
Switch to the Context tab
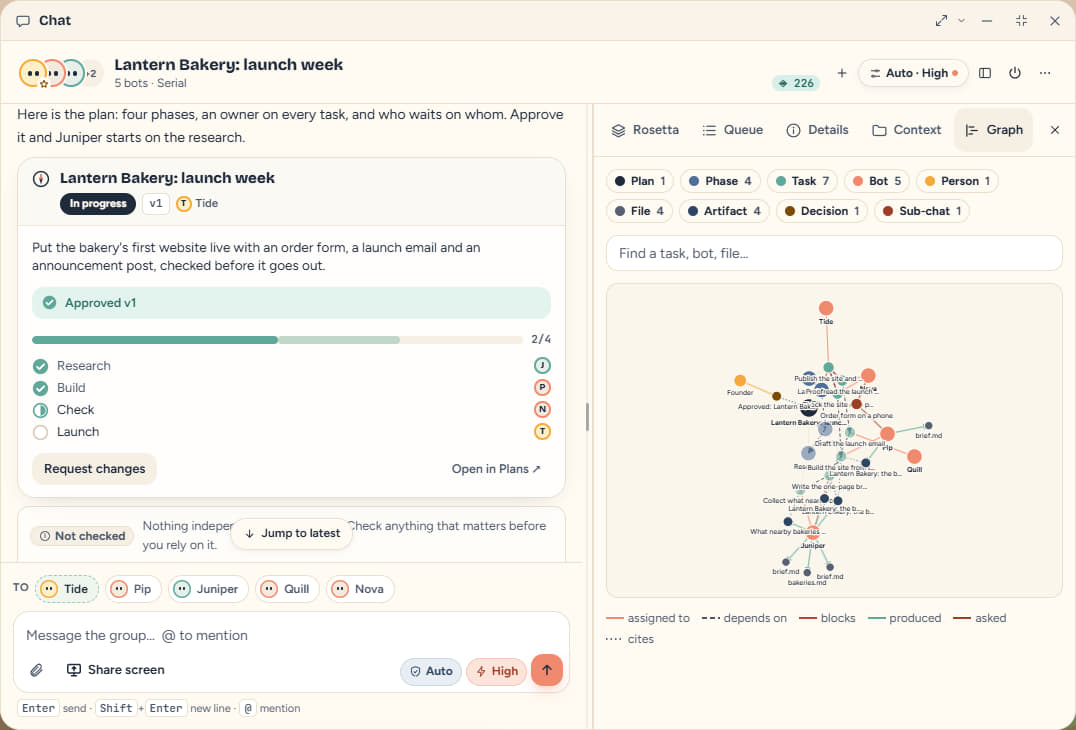[907, 130]
